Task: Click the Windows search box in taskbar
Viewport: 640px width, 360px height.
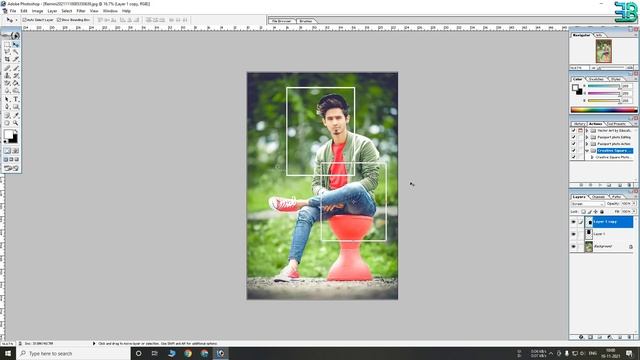Action: point(73,353)
